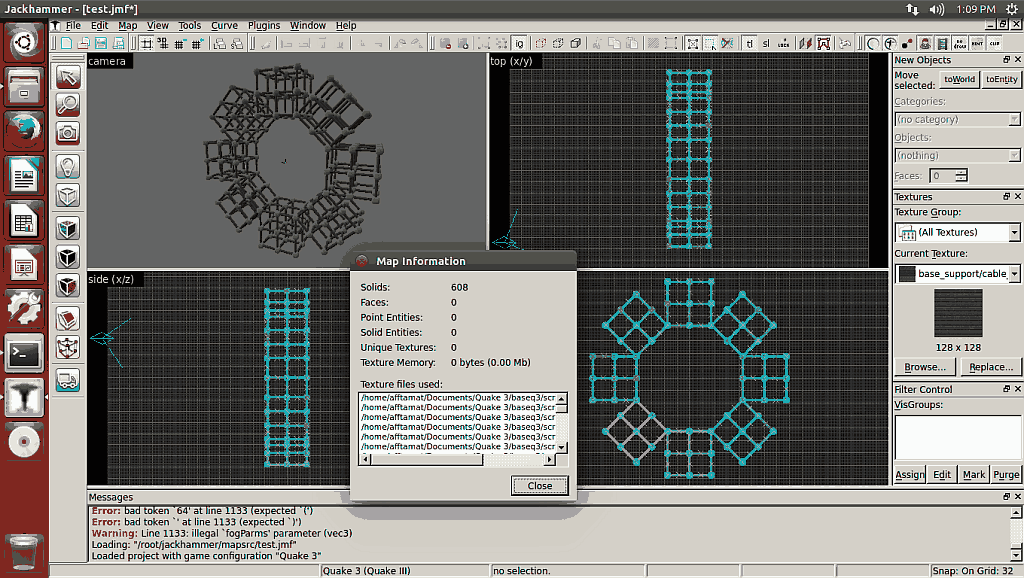Click the Clip tool icon
Viewport: 1024px width, 578px height.
click(x=67, y=318)
